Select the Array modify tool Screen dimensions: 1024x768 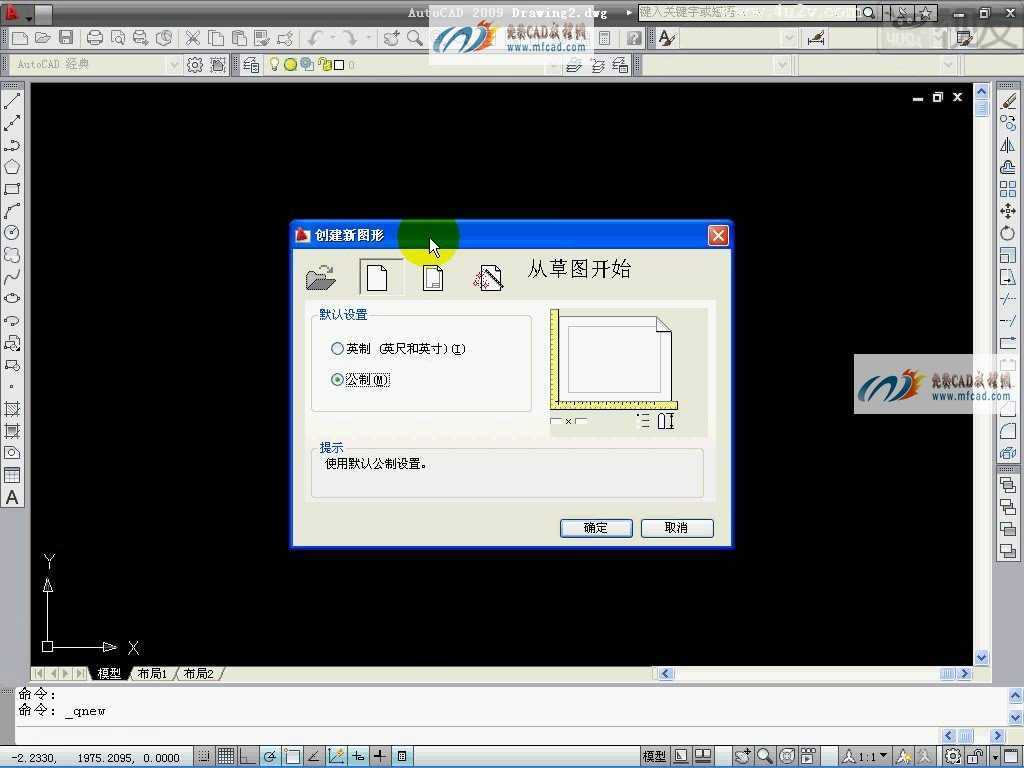pos(1008,189)
